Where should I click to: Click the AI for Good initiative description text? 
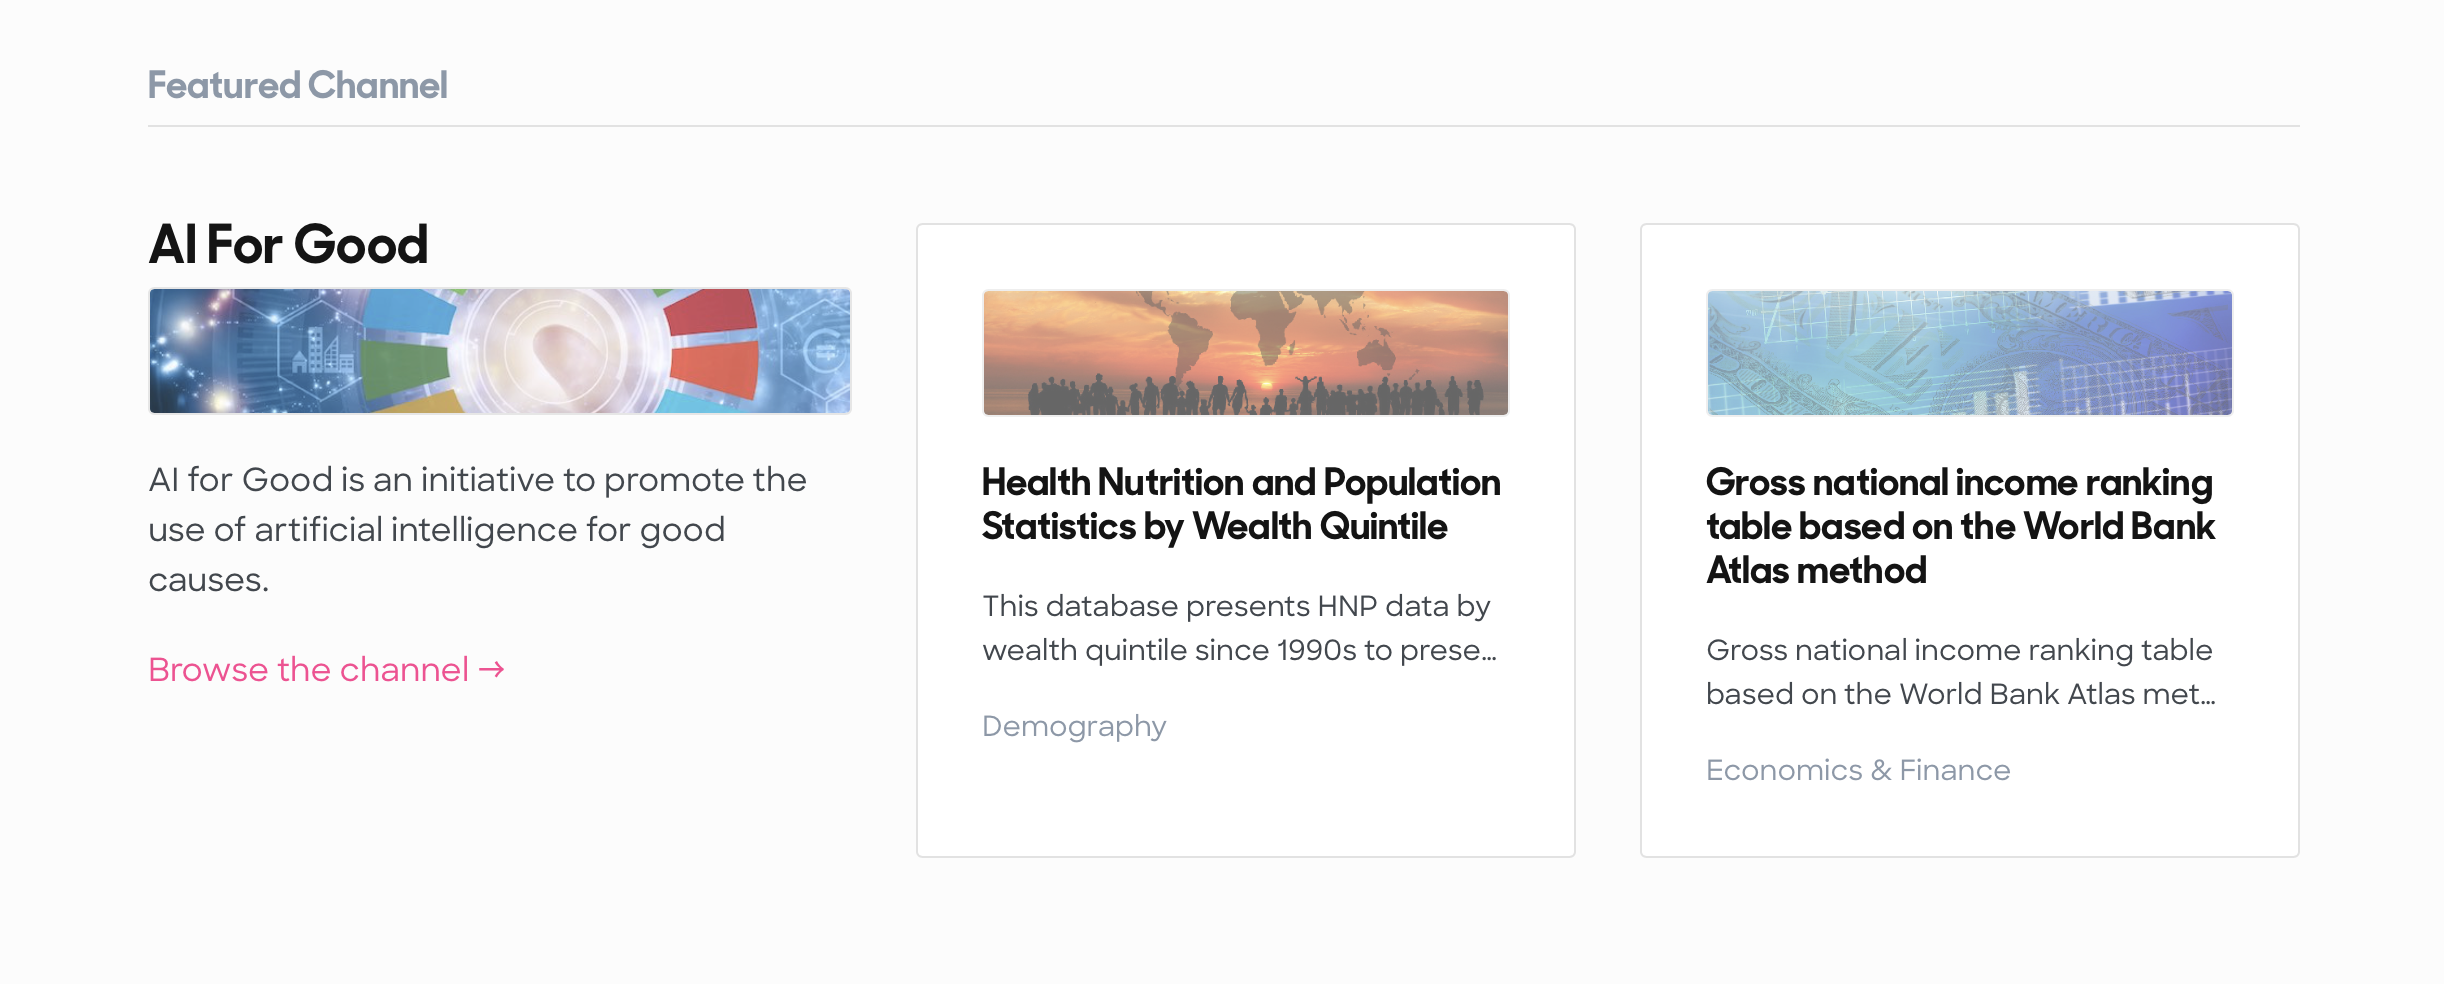click(477, 529)
